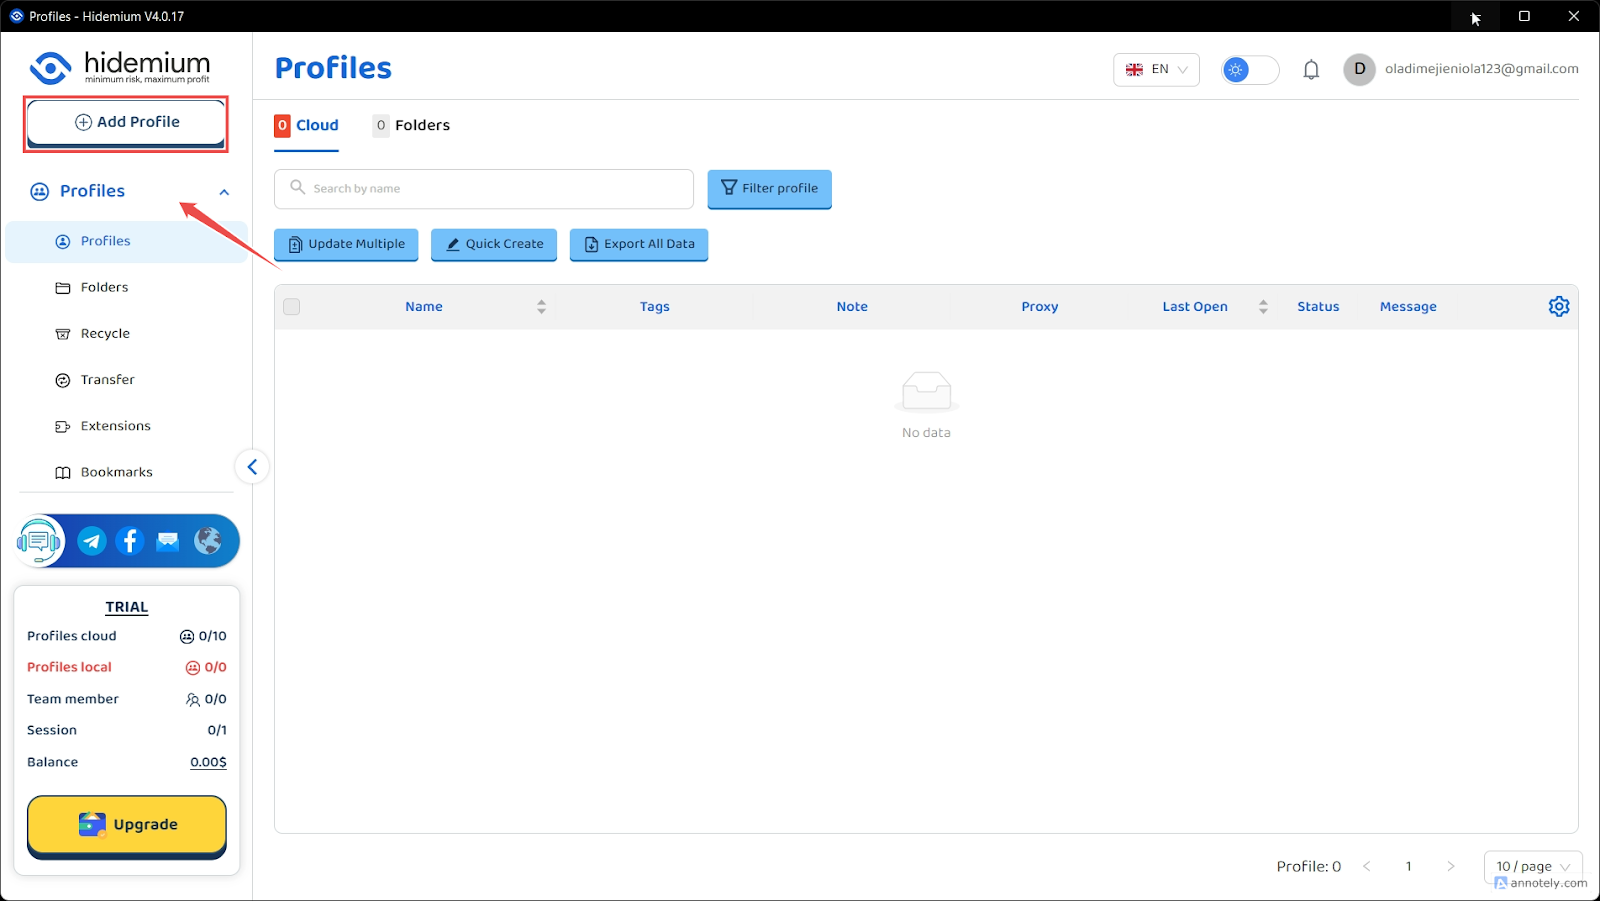This screenshot has width=1600, height=901.
Task: Open the Telegram contact icon
Action: 92,541
